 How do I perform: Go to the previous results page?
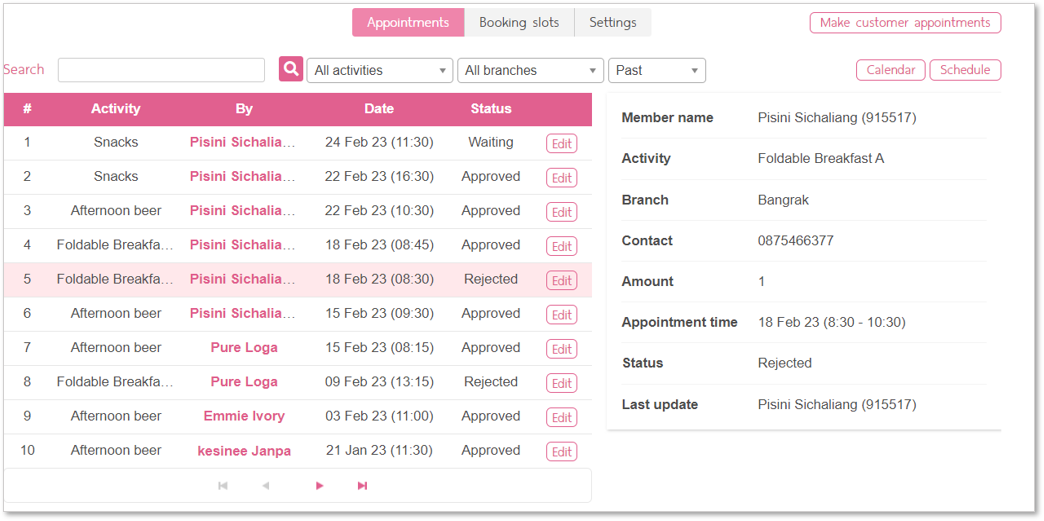pos(266,486)
